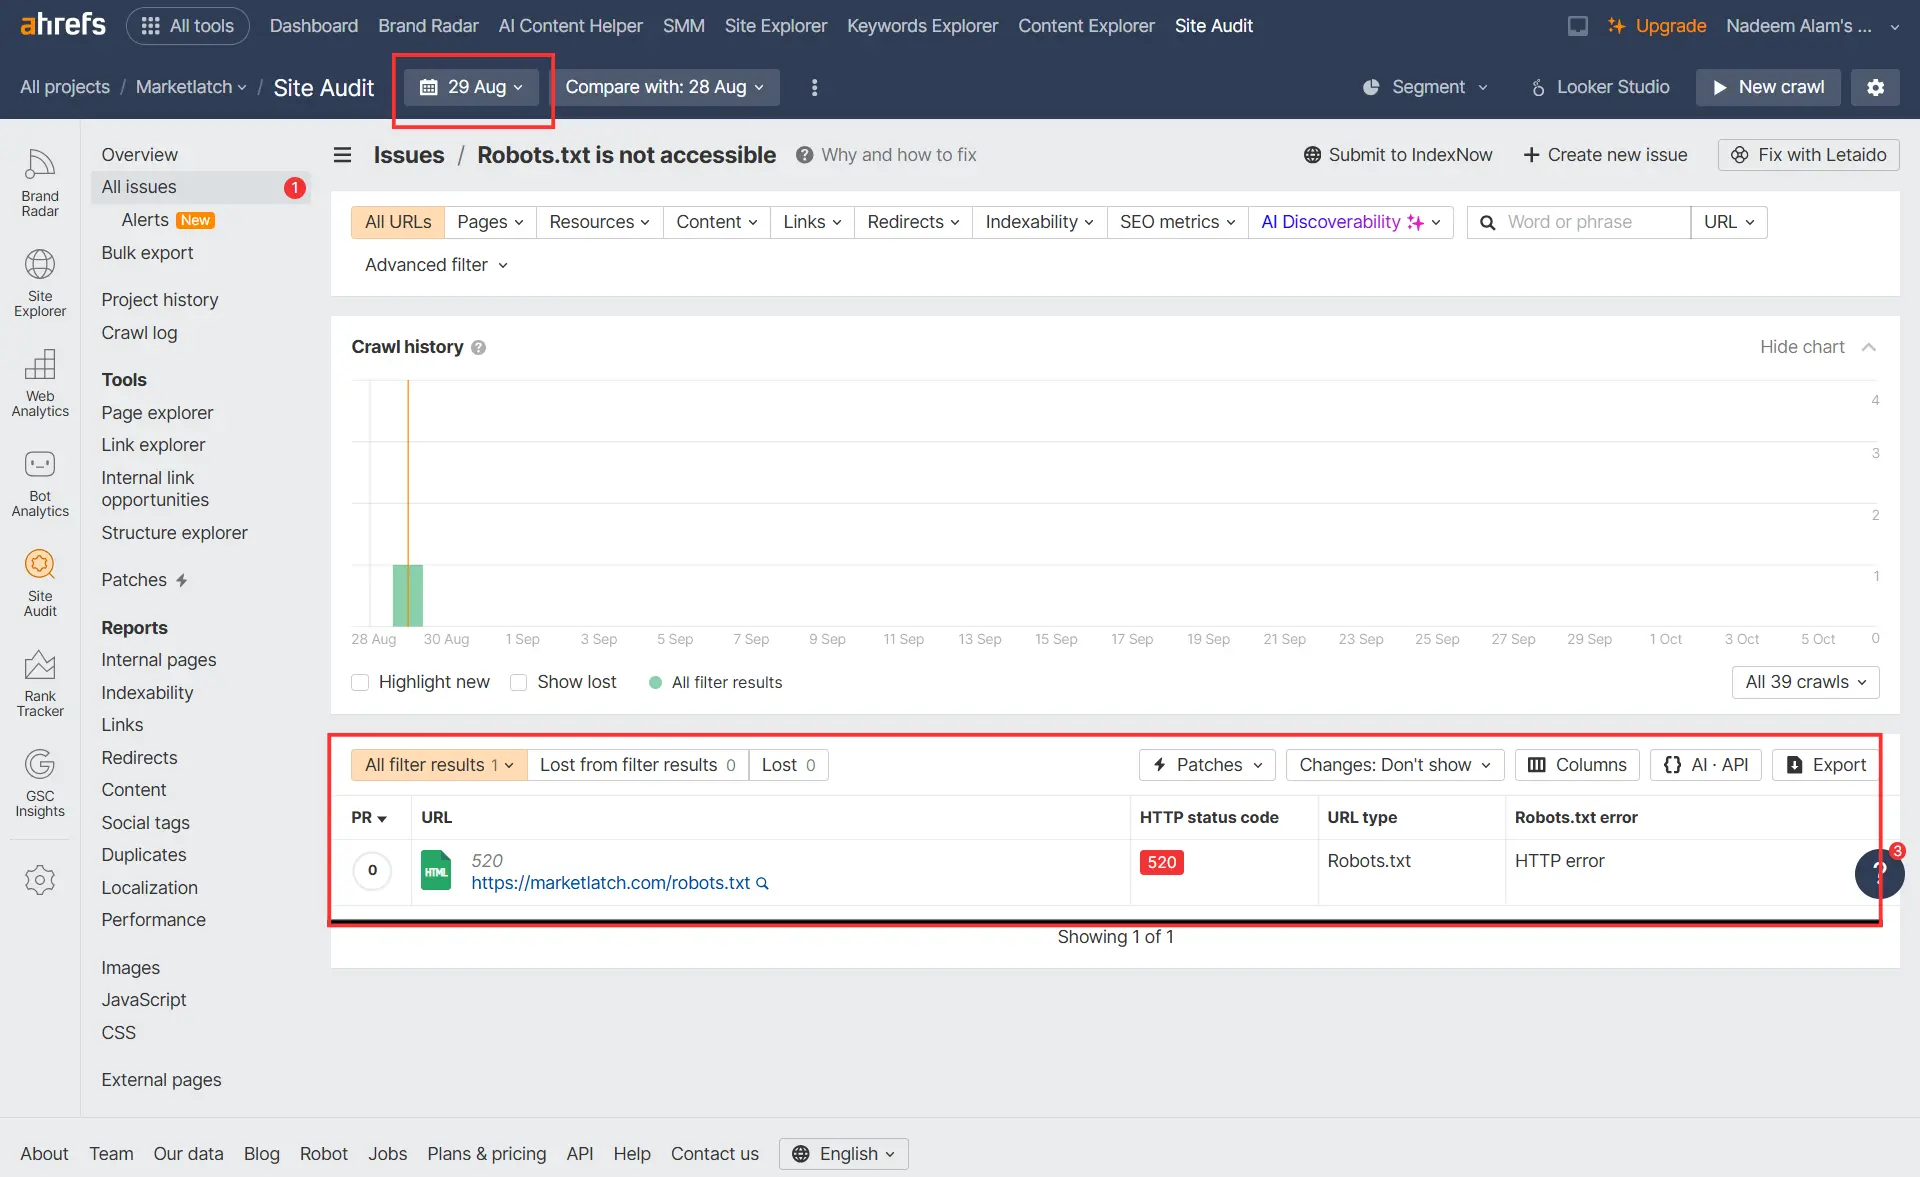1920x1177 pixels.
Task: Open the three-dot more options menu
Action: click(815, 87)
